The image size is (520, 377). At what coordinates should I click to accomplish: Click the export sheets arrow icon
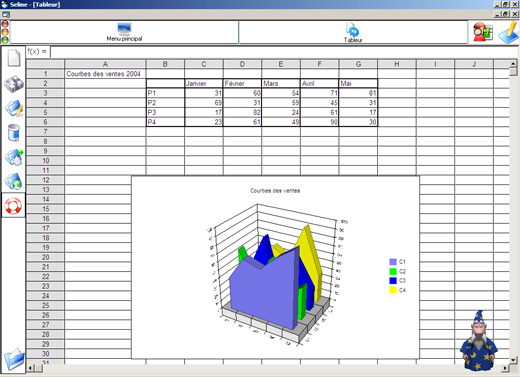(x=14, y=157)
